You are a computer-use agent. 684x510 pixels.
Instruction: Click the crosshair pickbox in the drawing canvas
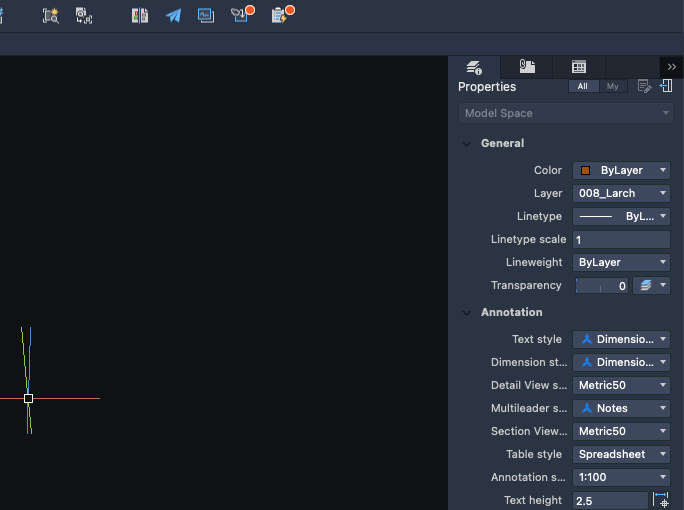(x=28, y=398)
